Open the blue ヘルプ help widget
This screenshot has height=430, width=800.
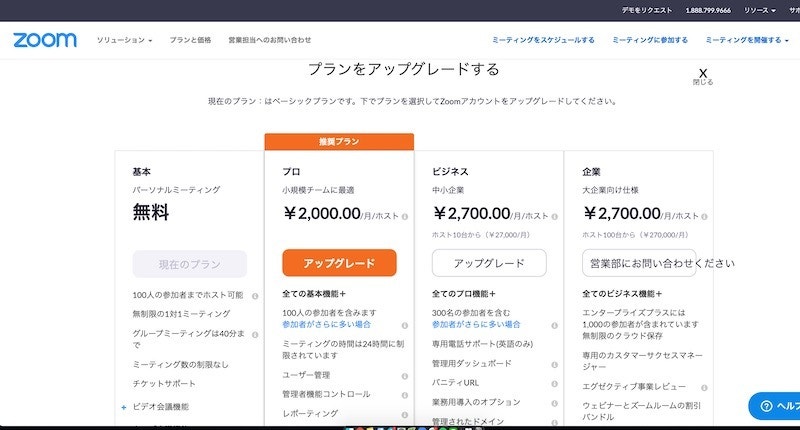coord(775,406)
